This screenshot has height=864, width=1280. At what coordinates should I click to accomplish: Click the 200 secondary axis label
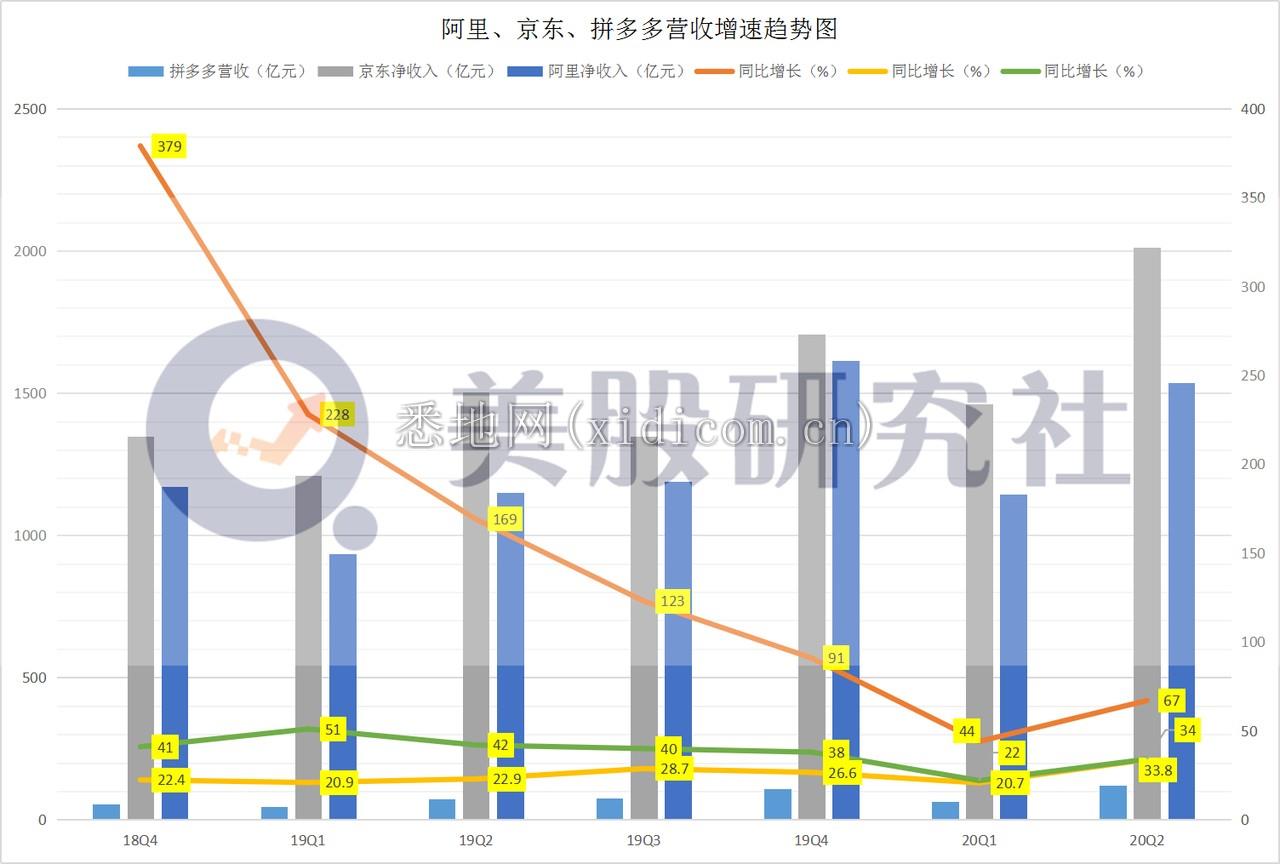[1252, 465]
